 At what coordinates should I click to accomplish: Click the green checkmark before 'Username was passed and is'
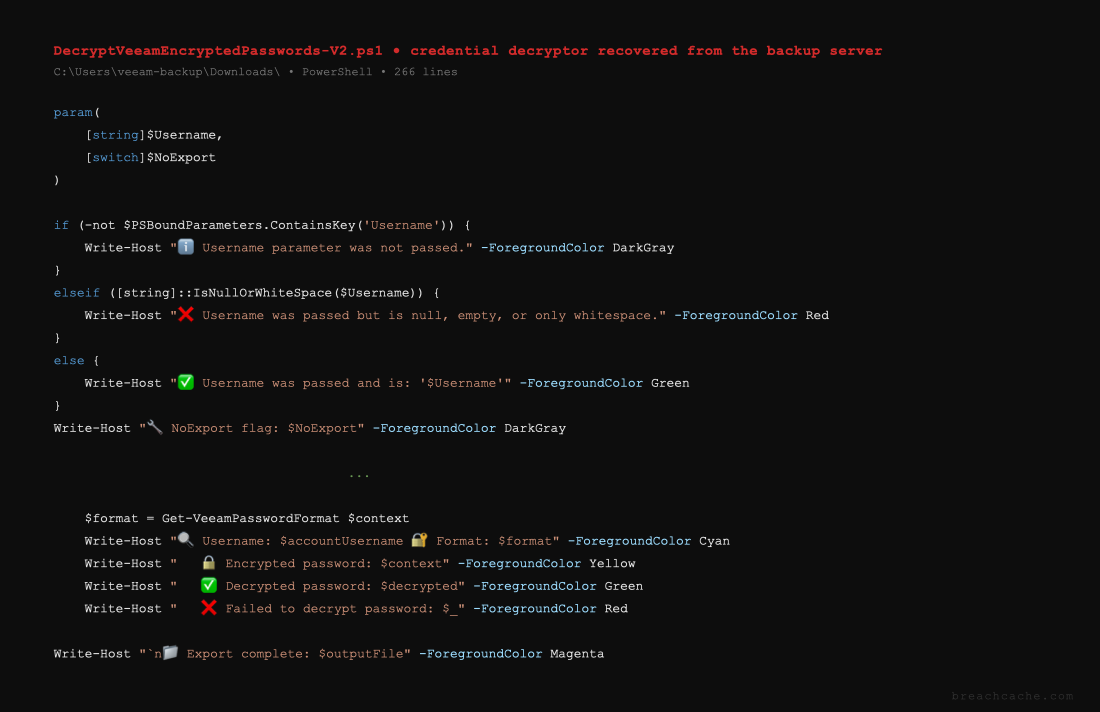point(185,382)
